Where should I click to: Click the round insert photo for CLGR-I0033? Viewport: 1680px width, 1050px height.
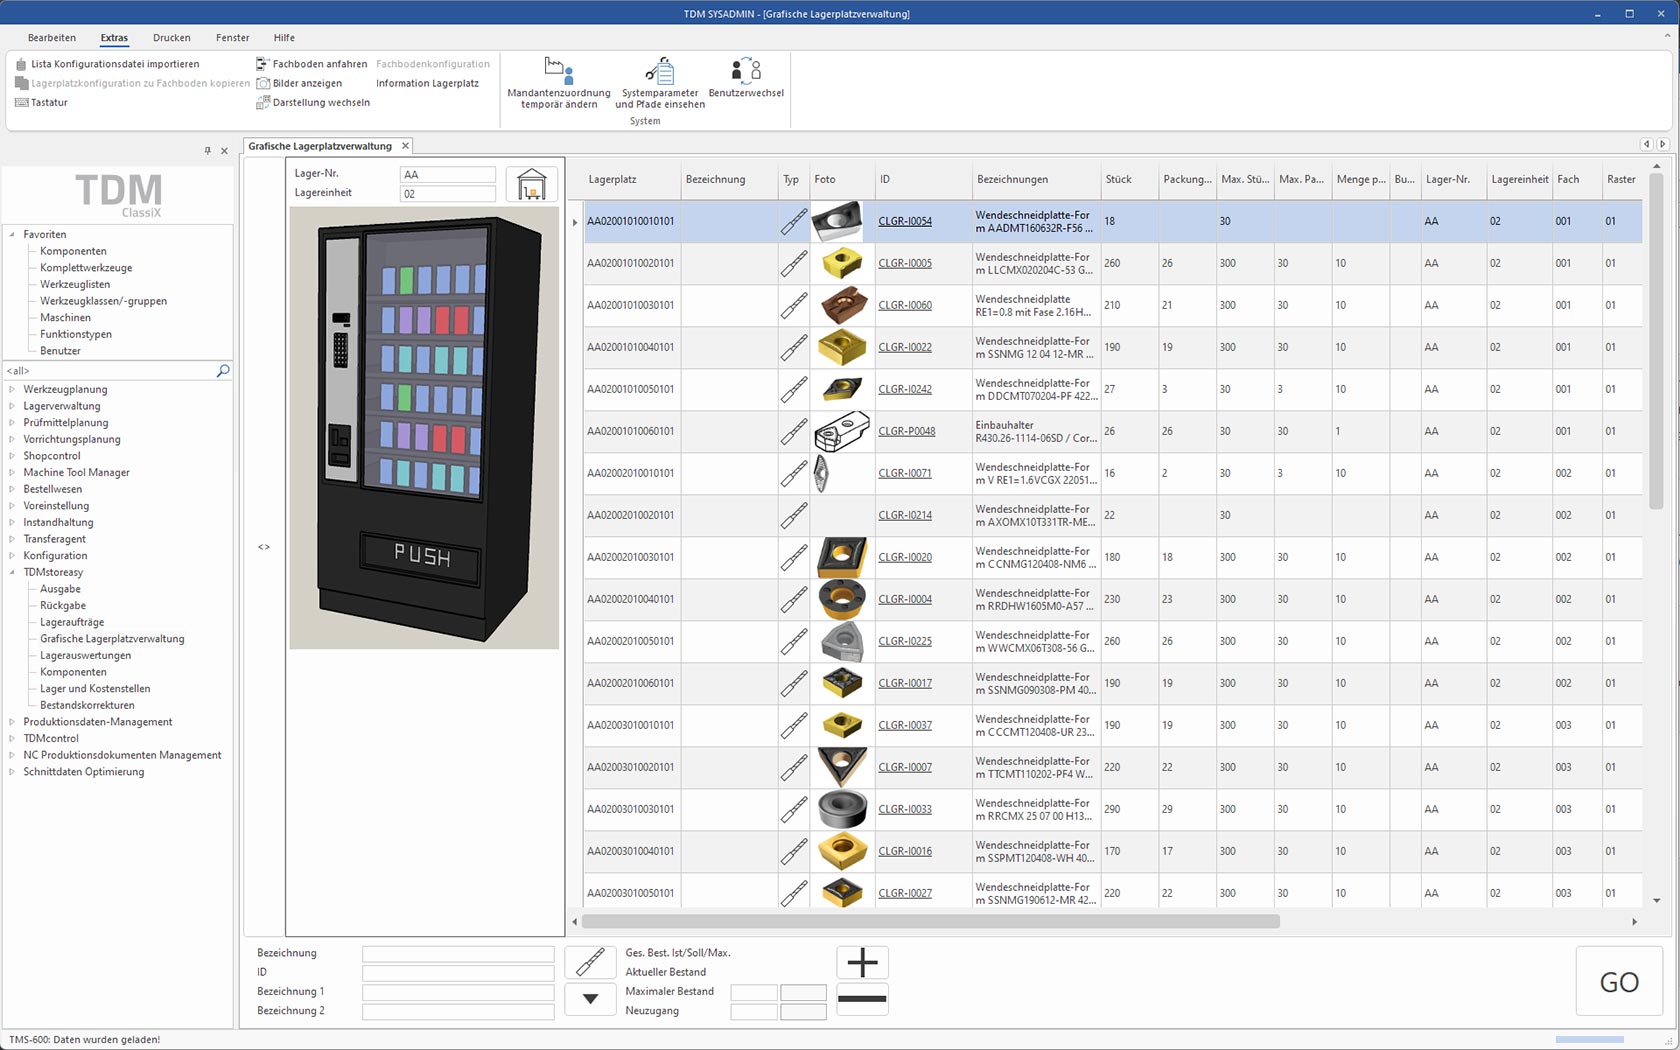click(x=842, y=809)
